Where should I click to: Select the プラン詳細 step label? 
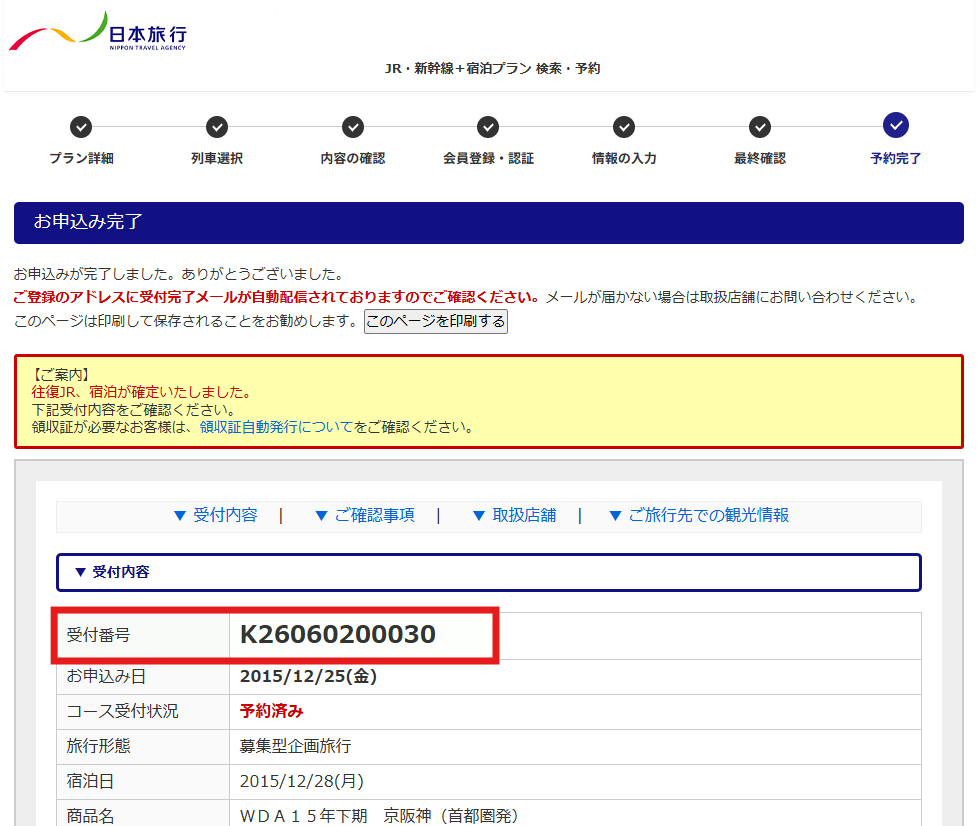point(81,159)
